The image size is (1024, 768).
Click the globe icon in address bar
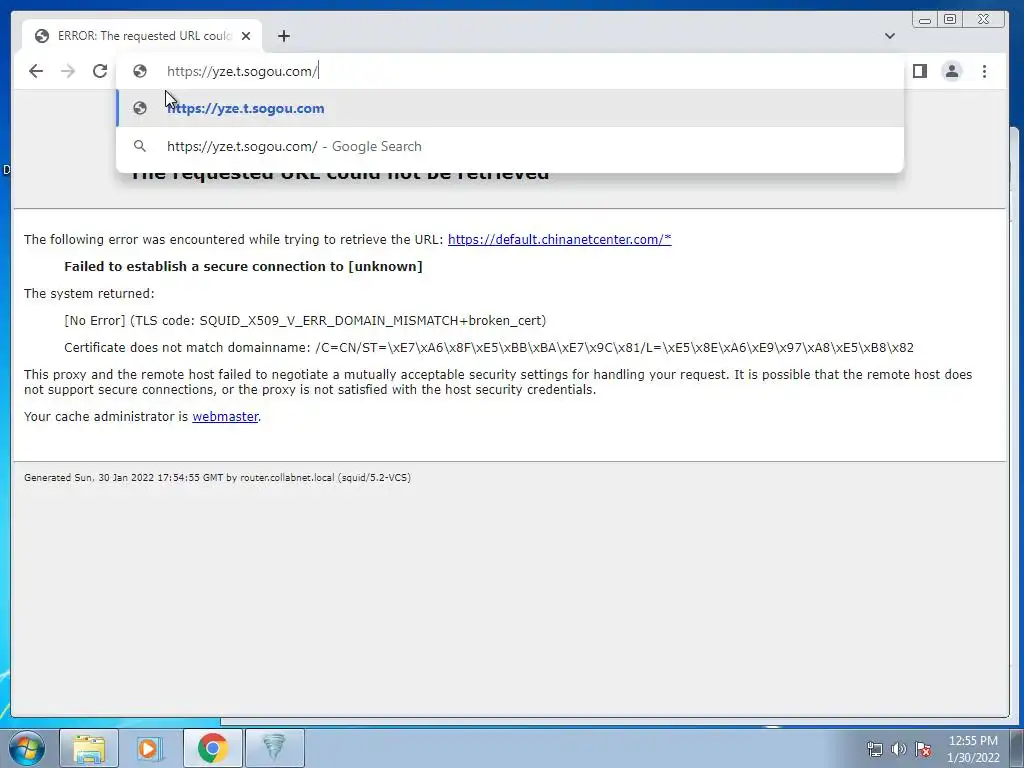140,71
